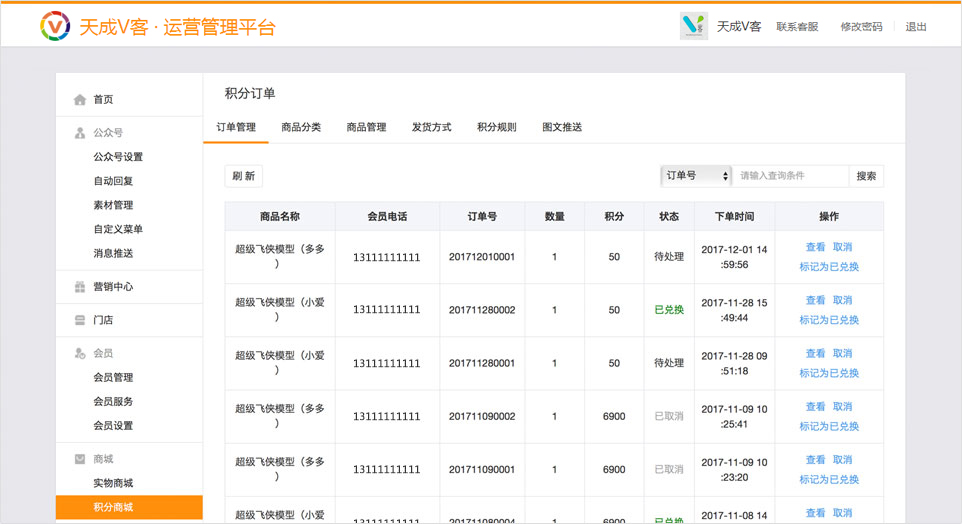Focus the 请输入查询条件 search input field
962x524 pixels.
tap(790, 176)
